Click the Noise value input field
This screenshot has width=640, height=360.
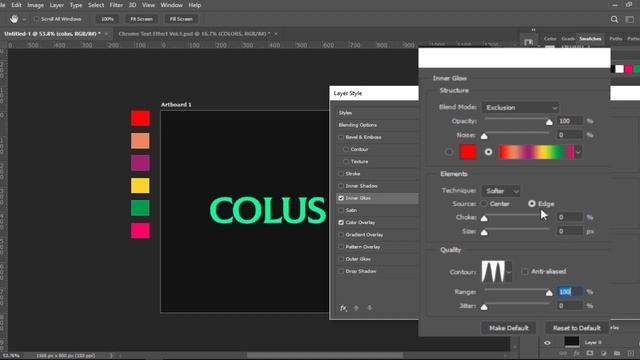point(569,135)
